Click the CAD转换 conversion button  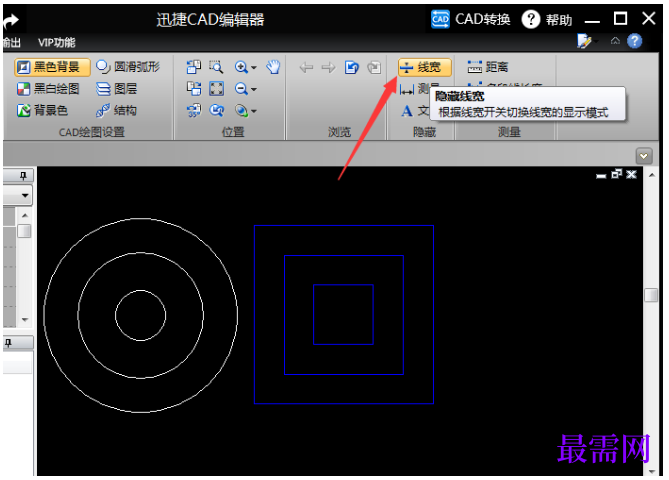pyautogui.click(x=471, y=19)
